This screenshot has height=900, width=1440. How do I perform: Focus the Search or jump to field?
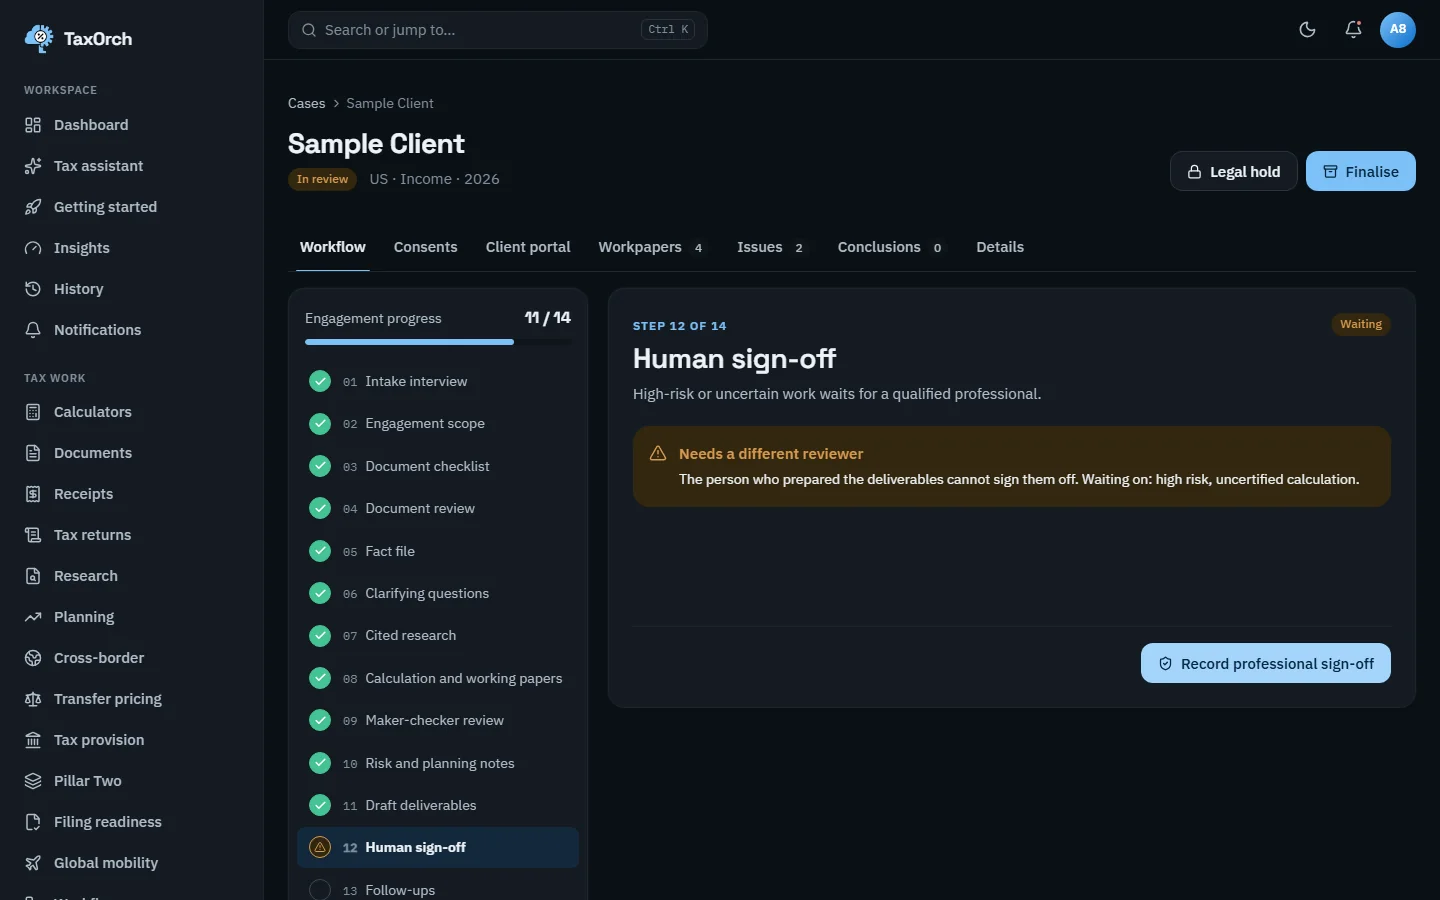click(498, 30)
